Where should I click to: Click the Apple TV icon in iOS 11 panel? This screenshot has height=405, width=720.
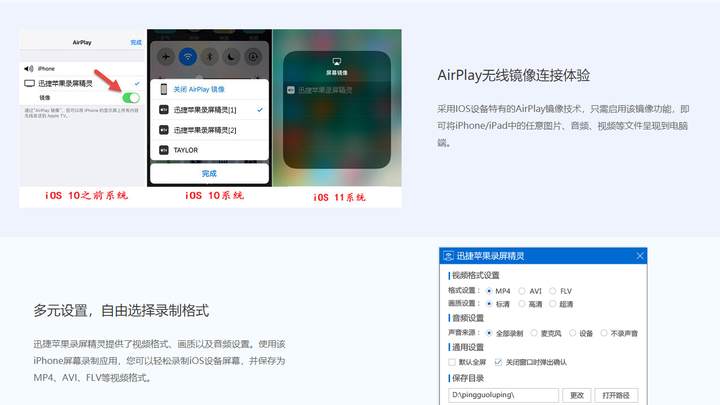291,90
